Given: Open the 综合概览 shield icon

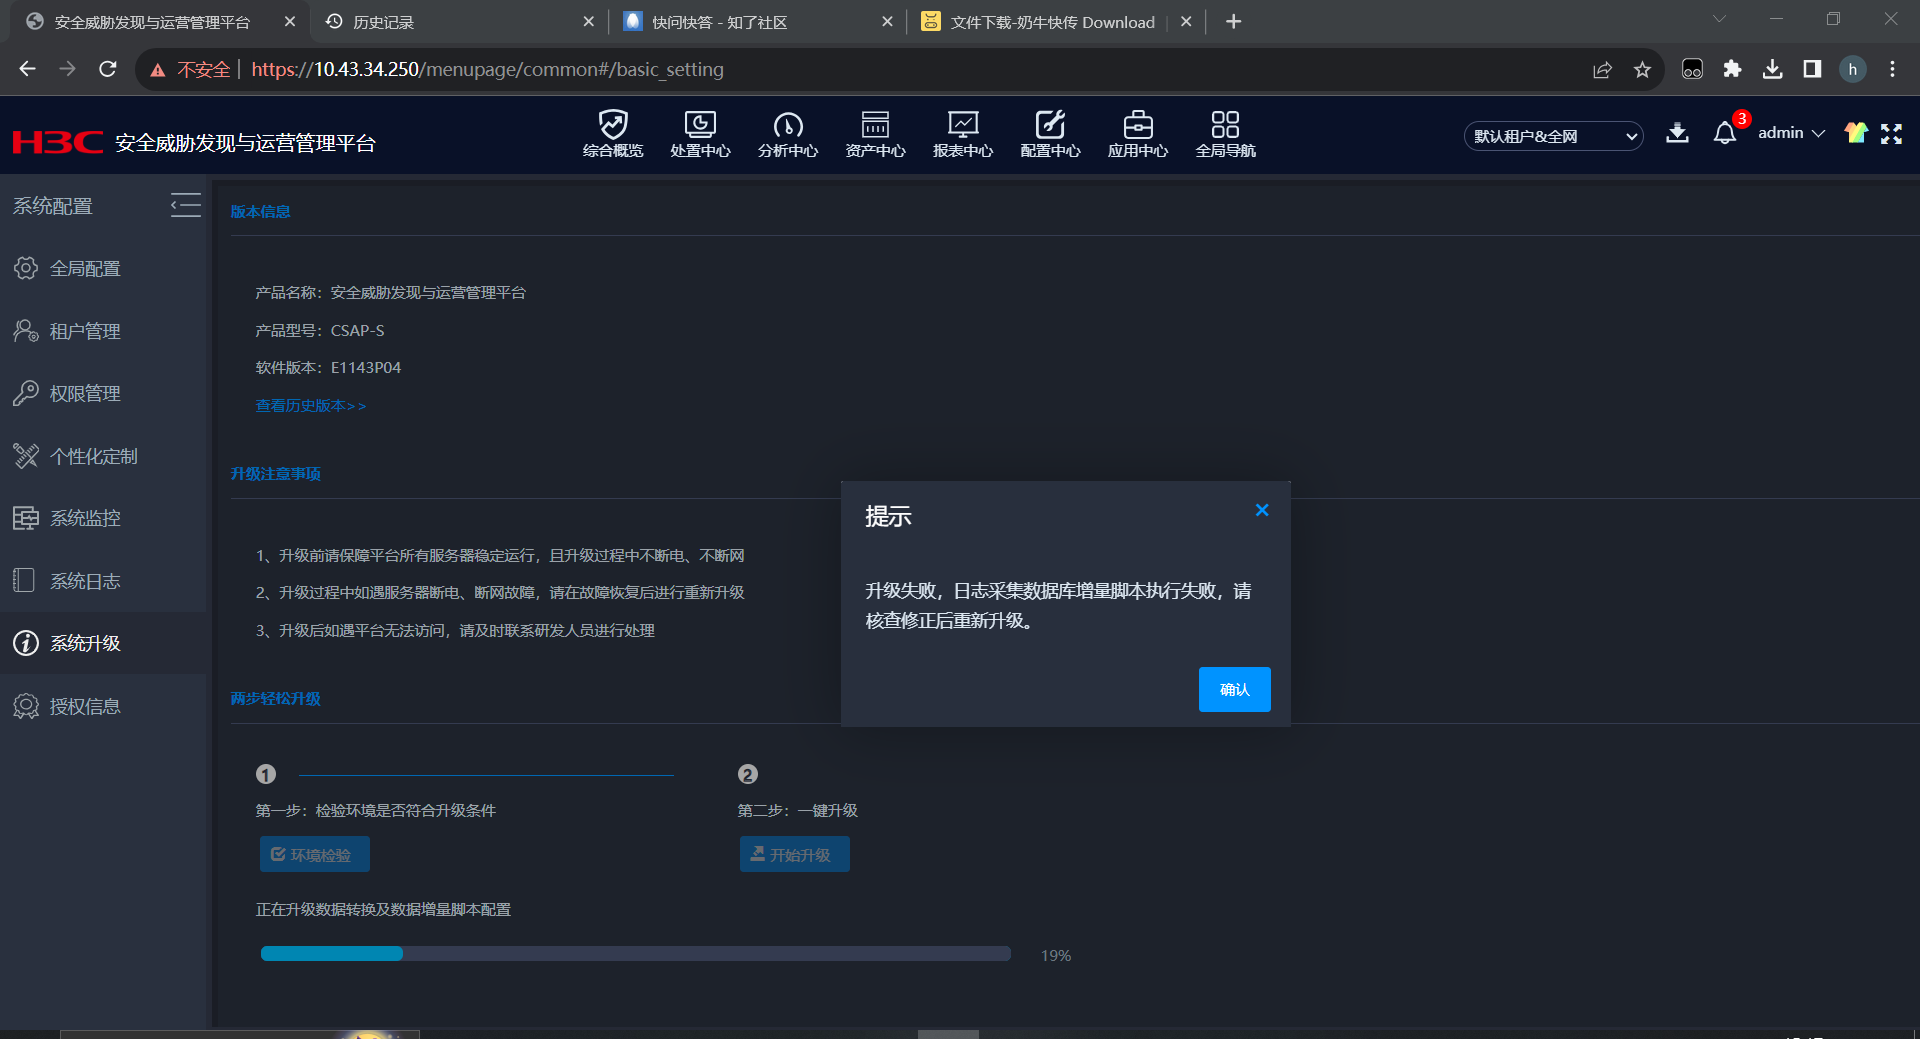Looking at the screenshot, I should (x=612, y=126).
